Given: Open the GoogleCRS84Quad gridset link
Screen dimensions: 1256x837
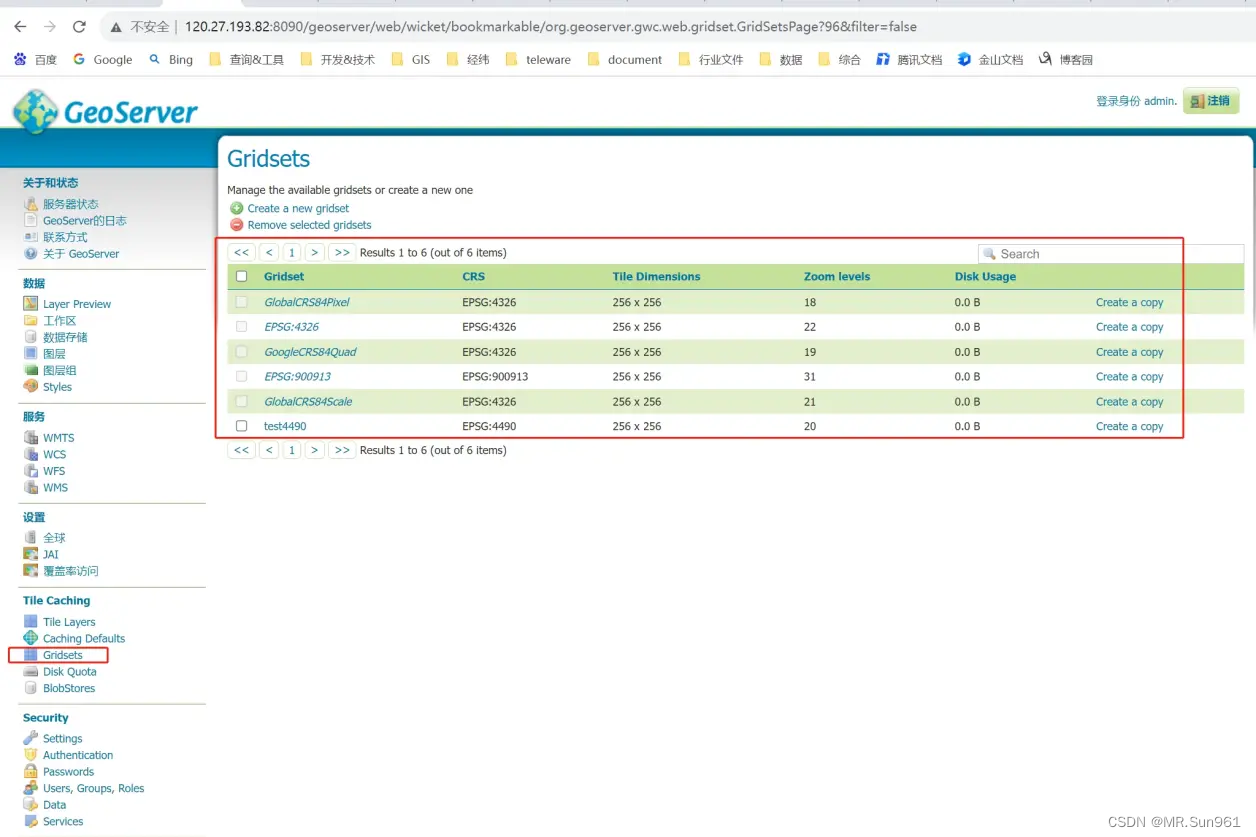Looking at the screenshot, I should click(x=310, y=352).
